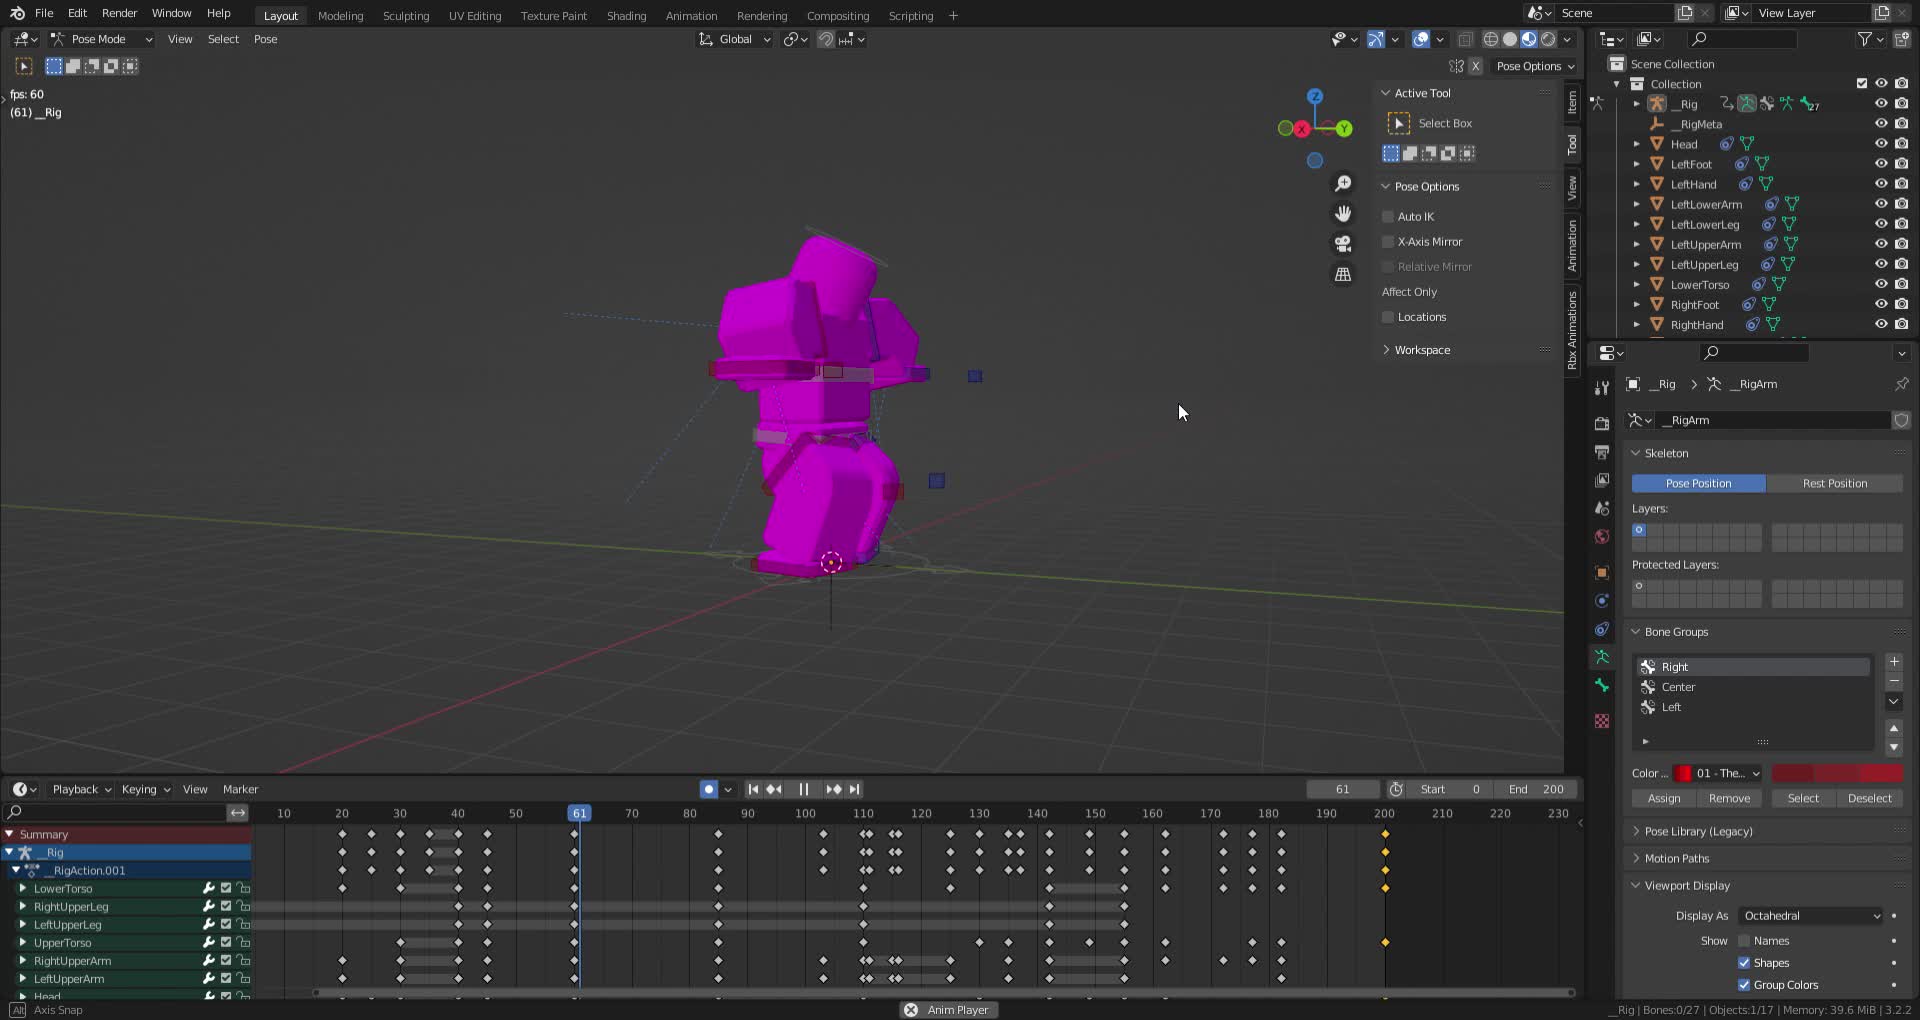Pause the animation playback

pos(803,789)
